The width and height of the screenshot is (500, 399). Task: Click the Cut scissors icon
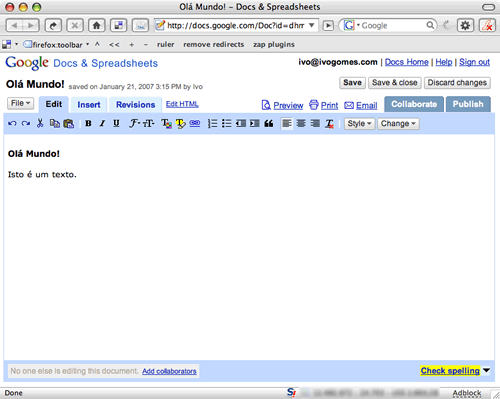pos(40,123)
